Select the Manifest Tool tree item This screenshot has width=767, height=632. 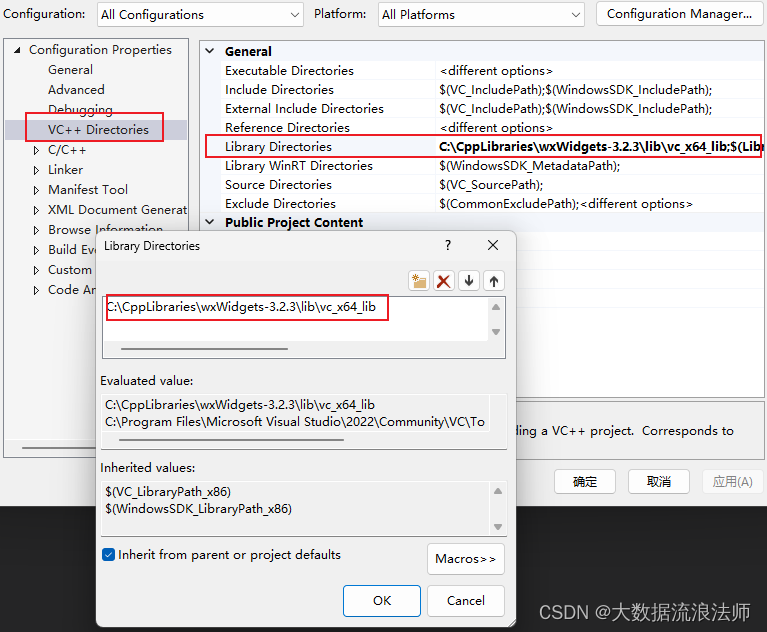(88, 190)
